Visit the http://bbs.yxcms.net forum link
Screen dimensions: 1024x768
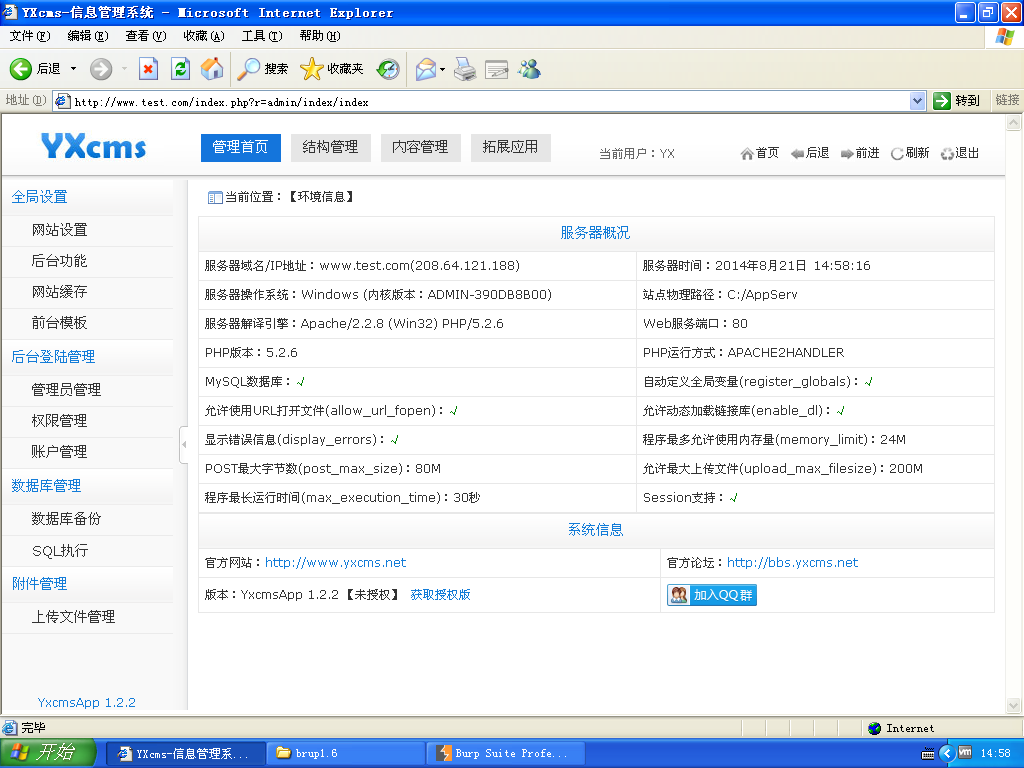click(x=792, y=562)
